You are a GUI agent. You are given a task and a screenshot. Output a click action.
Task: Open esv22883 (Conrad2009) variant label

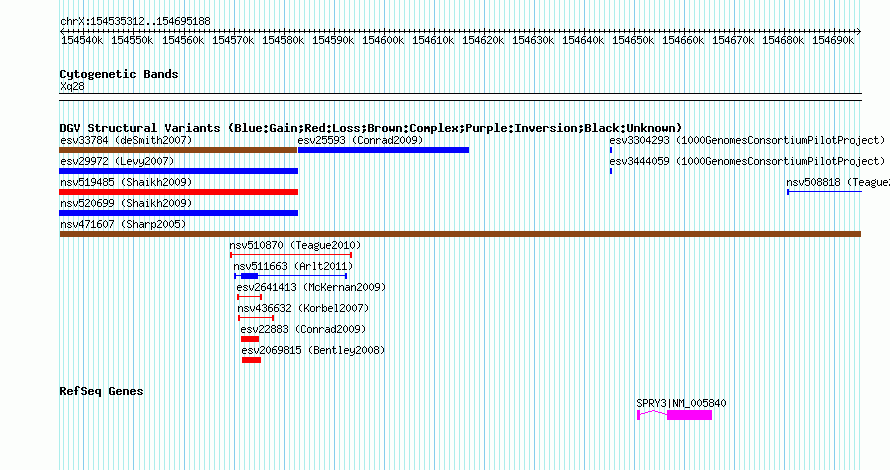303,329
